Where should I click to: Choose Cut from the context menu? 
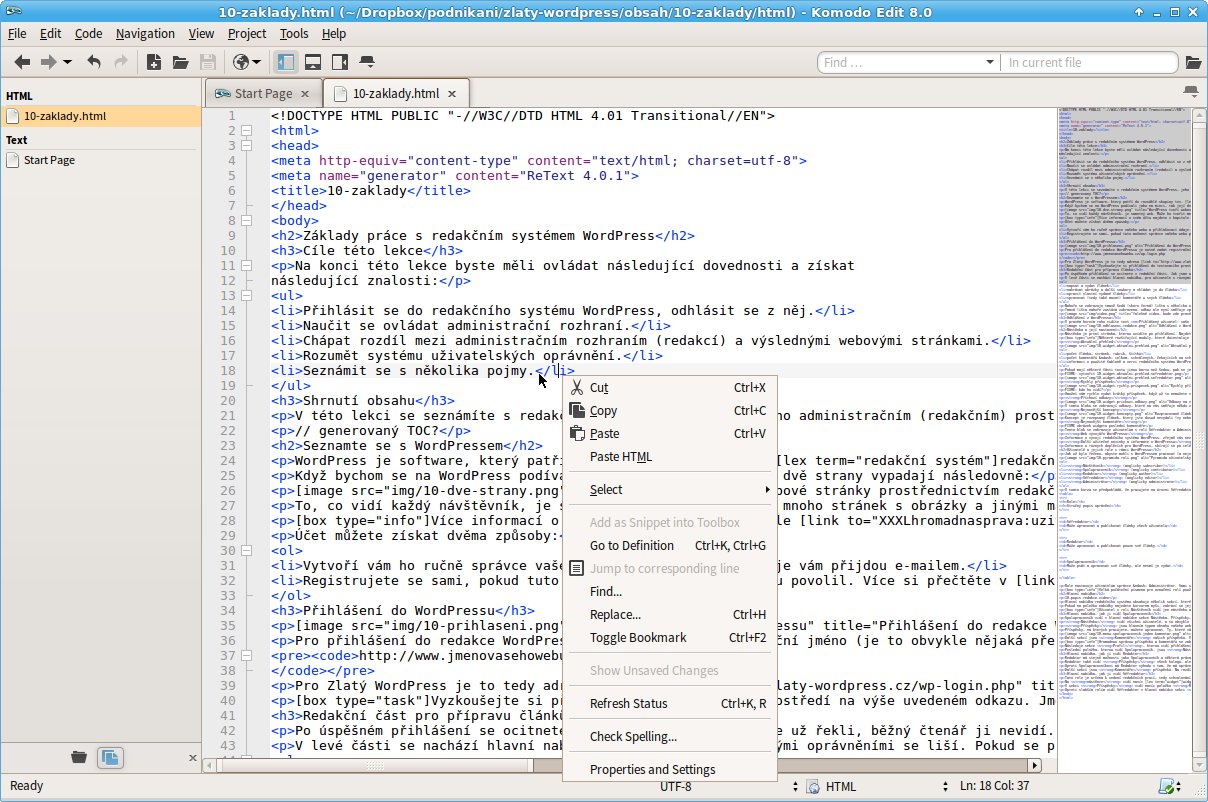click(x=670, y=388)
